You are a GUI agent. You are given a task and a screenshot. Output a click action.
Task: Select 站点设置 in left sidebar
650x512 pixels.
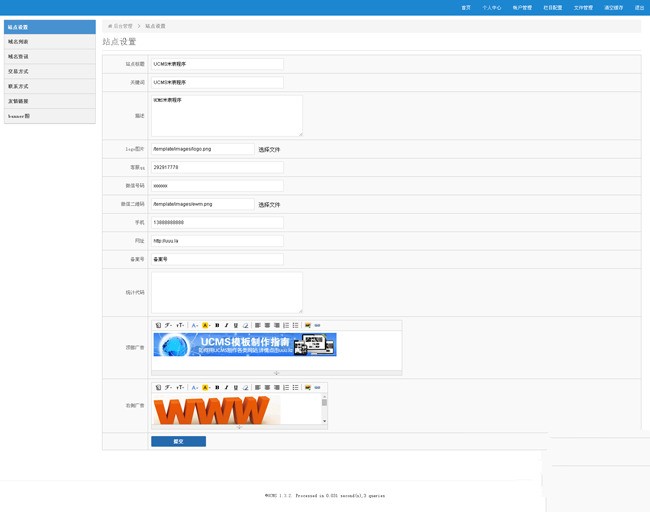click(x=50, y=27)
